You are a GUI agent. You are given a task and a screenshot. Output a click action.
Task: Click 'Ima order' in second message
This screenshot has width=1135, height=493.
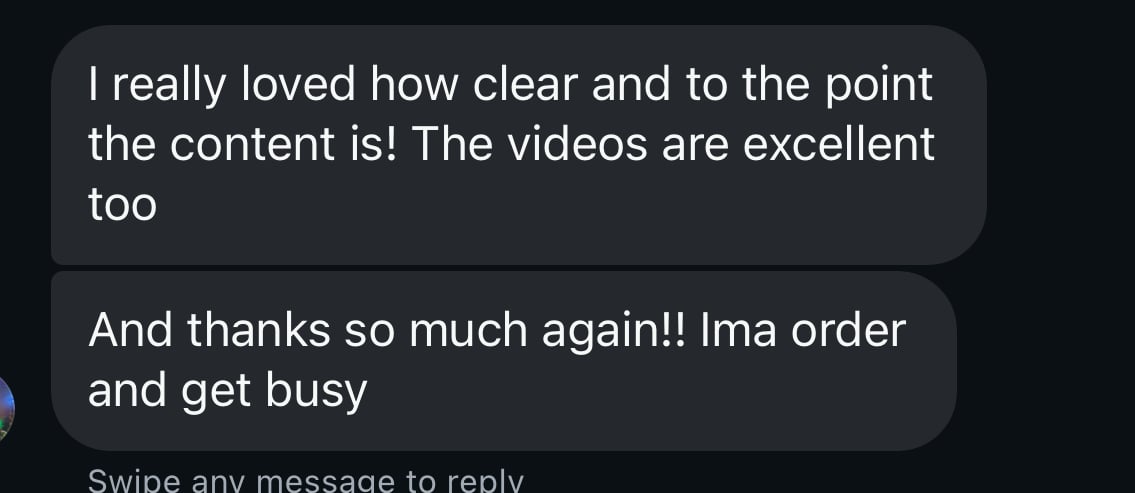point(803,330)
